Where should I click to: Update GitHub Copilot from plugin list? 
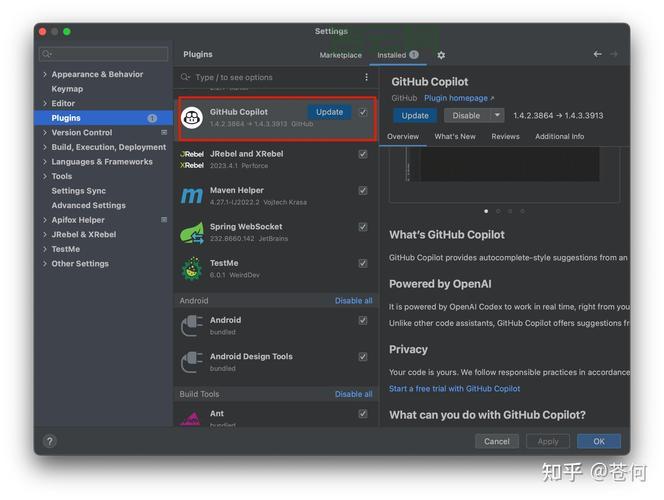click(329, 112)
